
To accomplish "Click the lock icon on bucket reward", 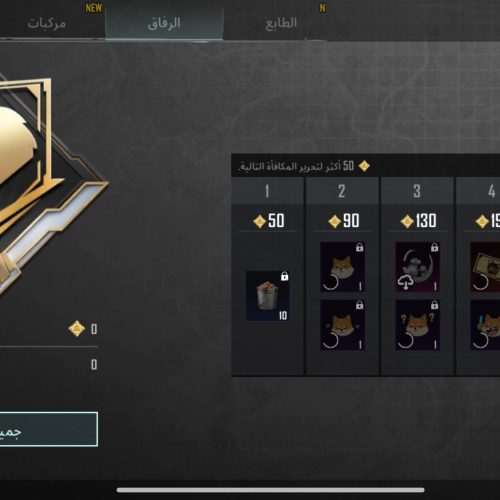I will (x=284, y=276).
